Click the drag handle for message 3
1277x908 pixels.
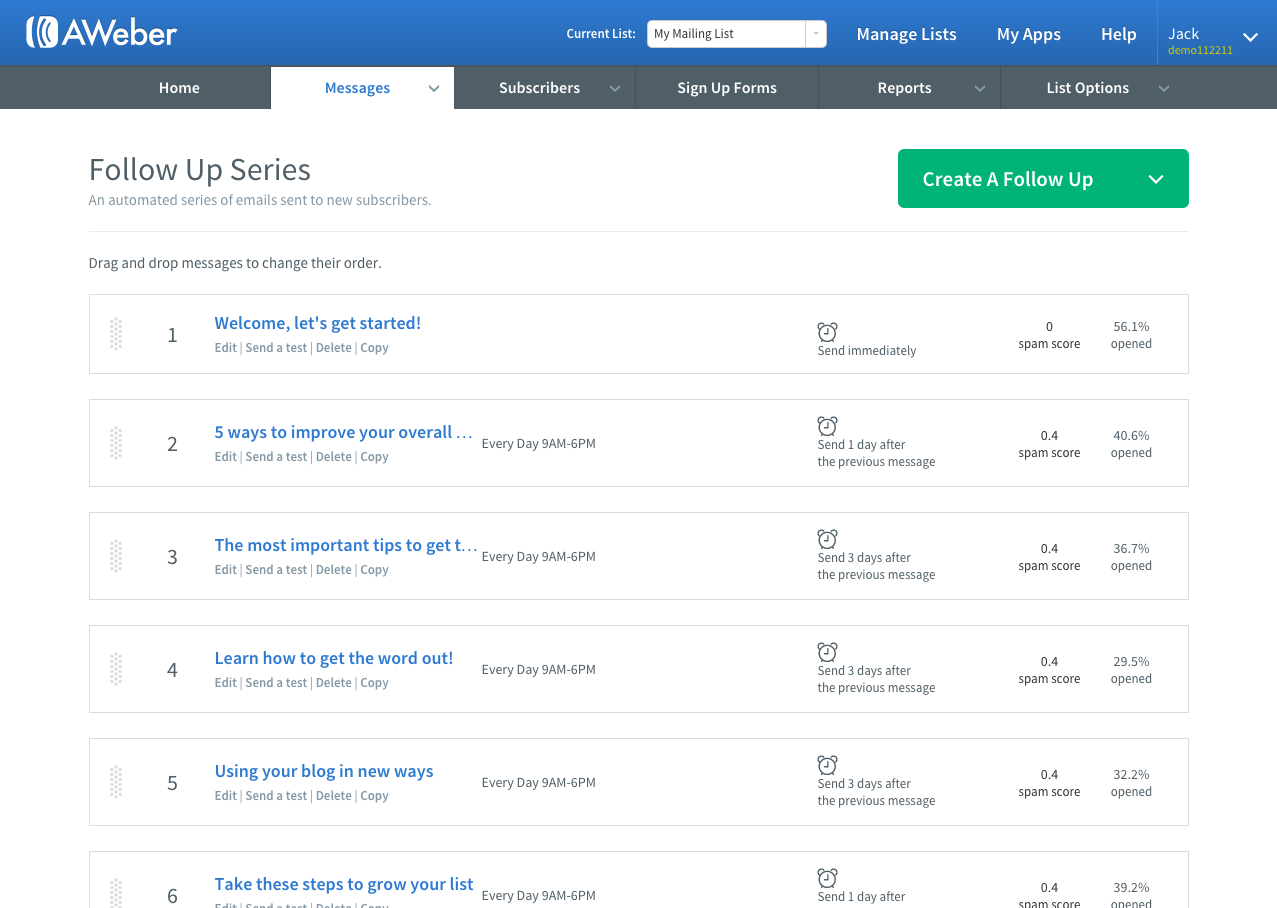(116, 556)
